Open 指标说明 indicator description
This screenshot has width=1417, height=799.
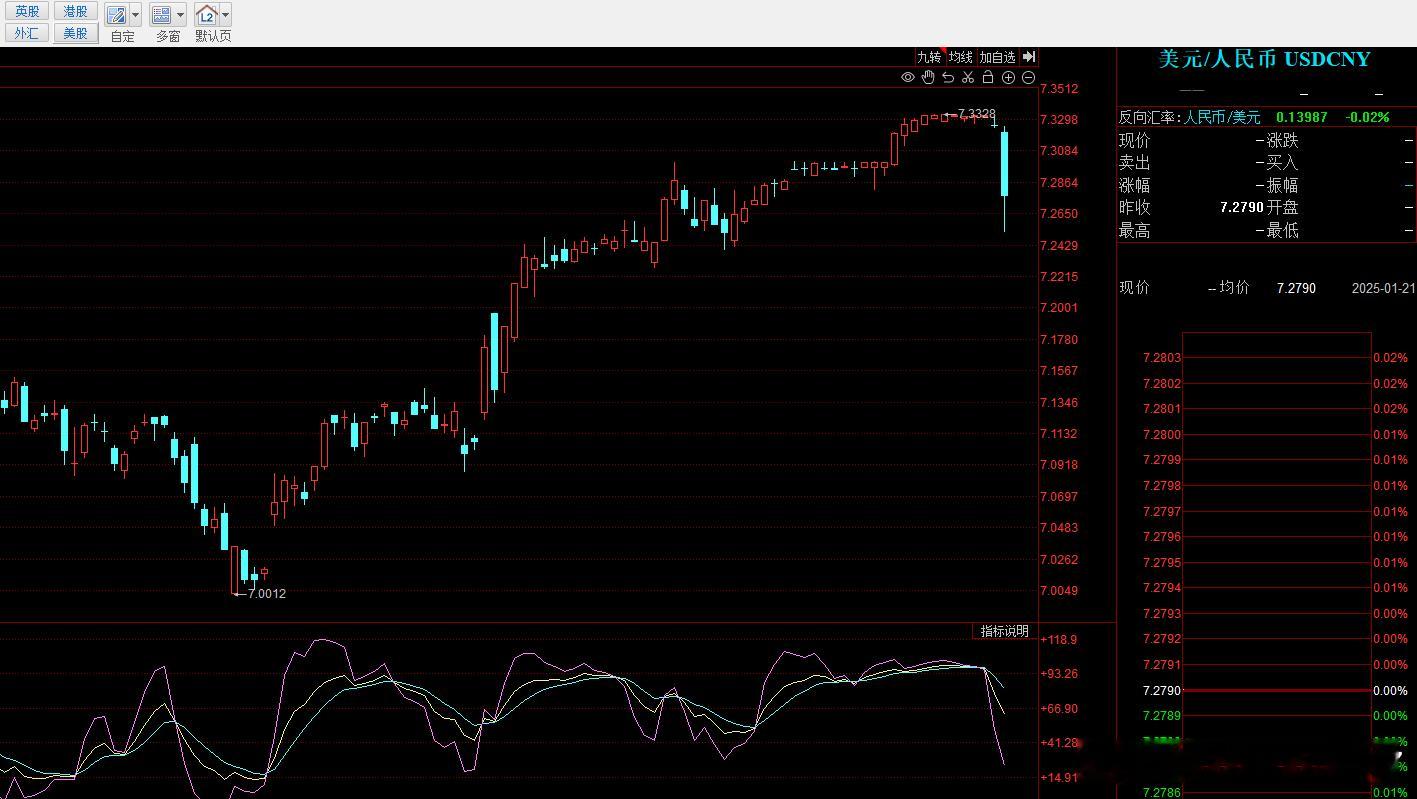point(1004,631)
